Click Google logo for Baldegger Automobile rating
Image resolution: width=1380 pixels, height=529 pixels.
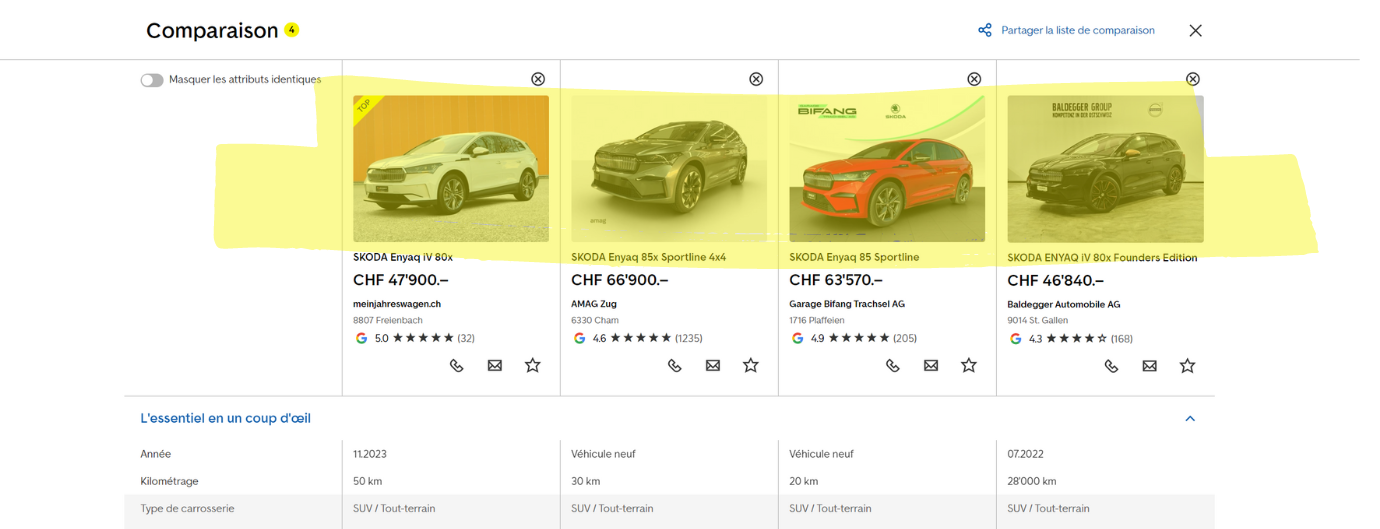tap(1015, 338)
